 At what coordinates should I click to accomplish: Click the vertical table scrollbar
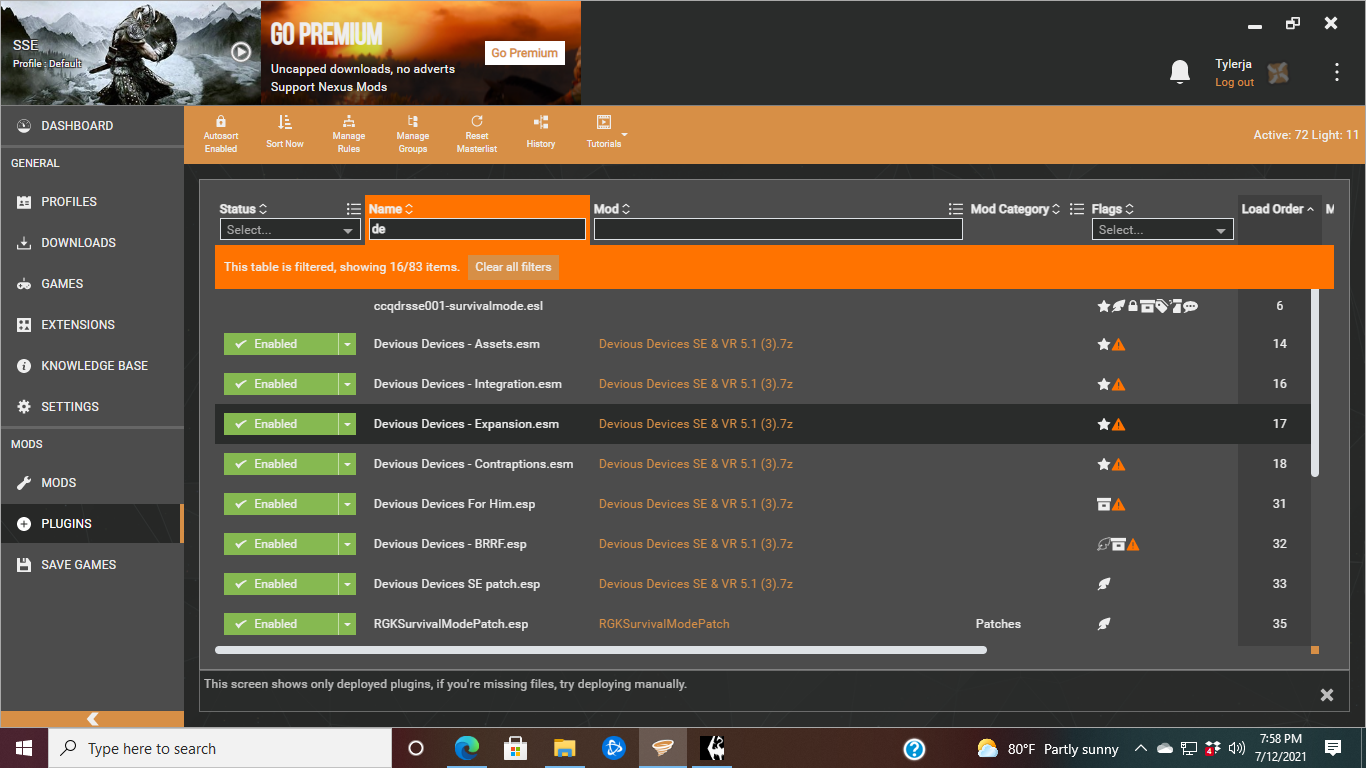point(1315,383)
